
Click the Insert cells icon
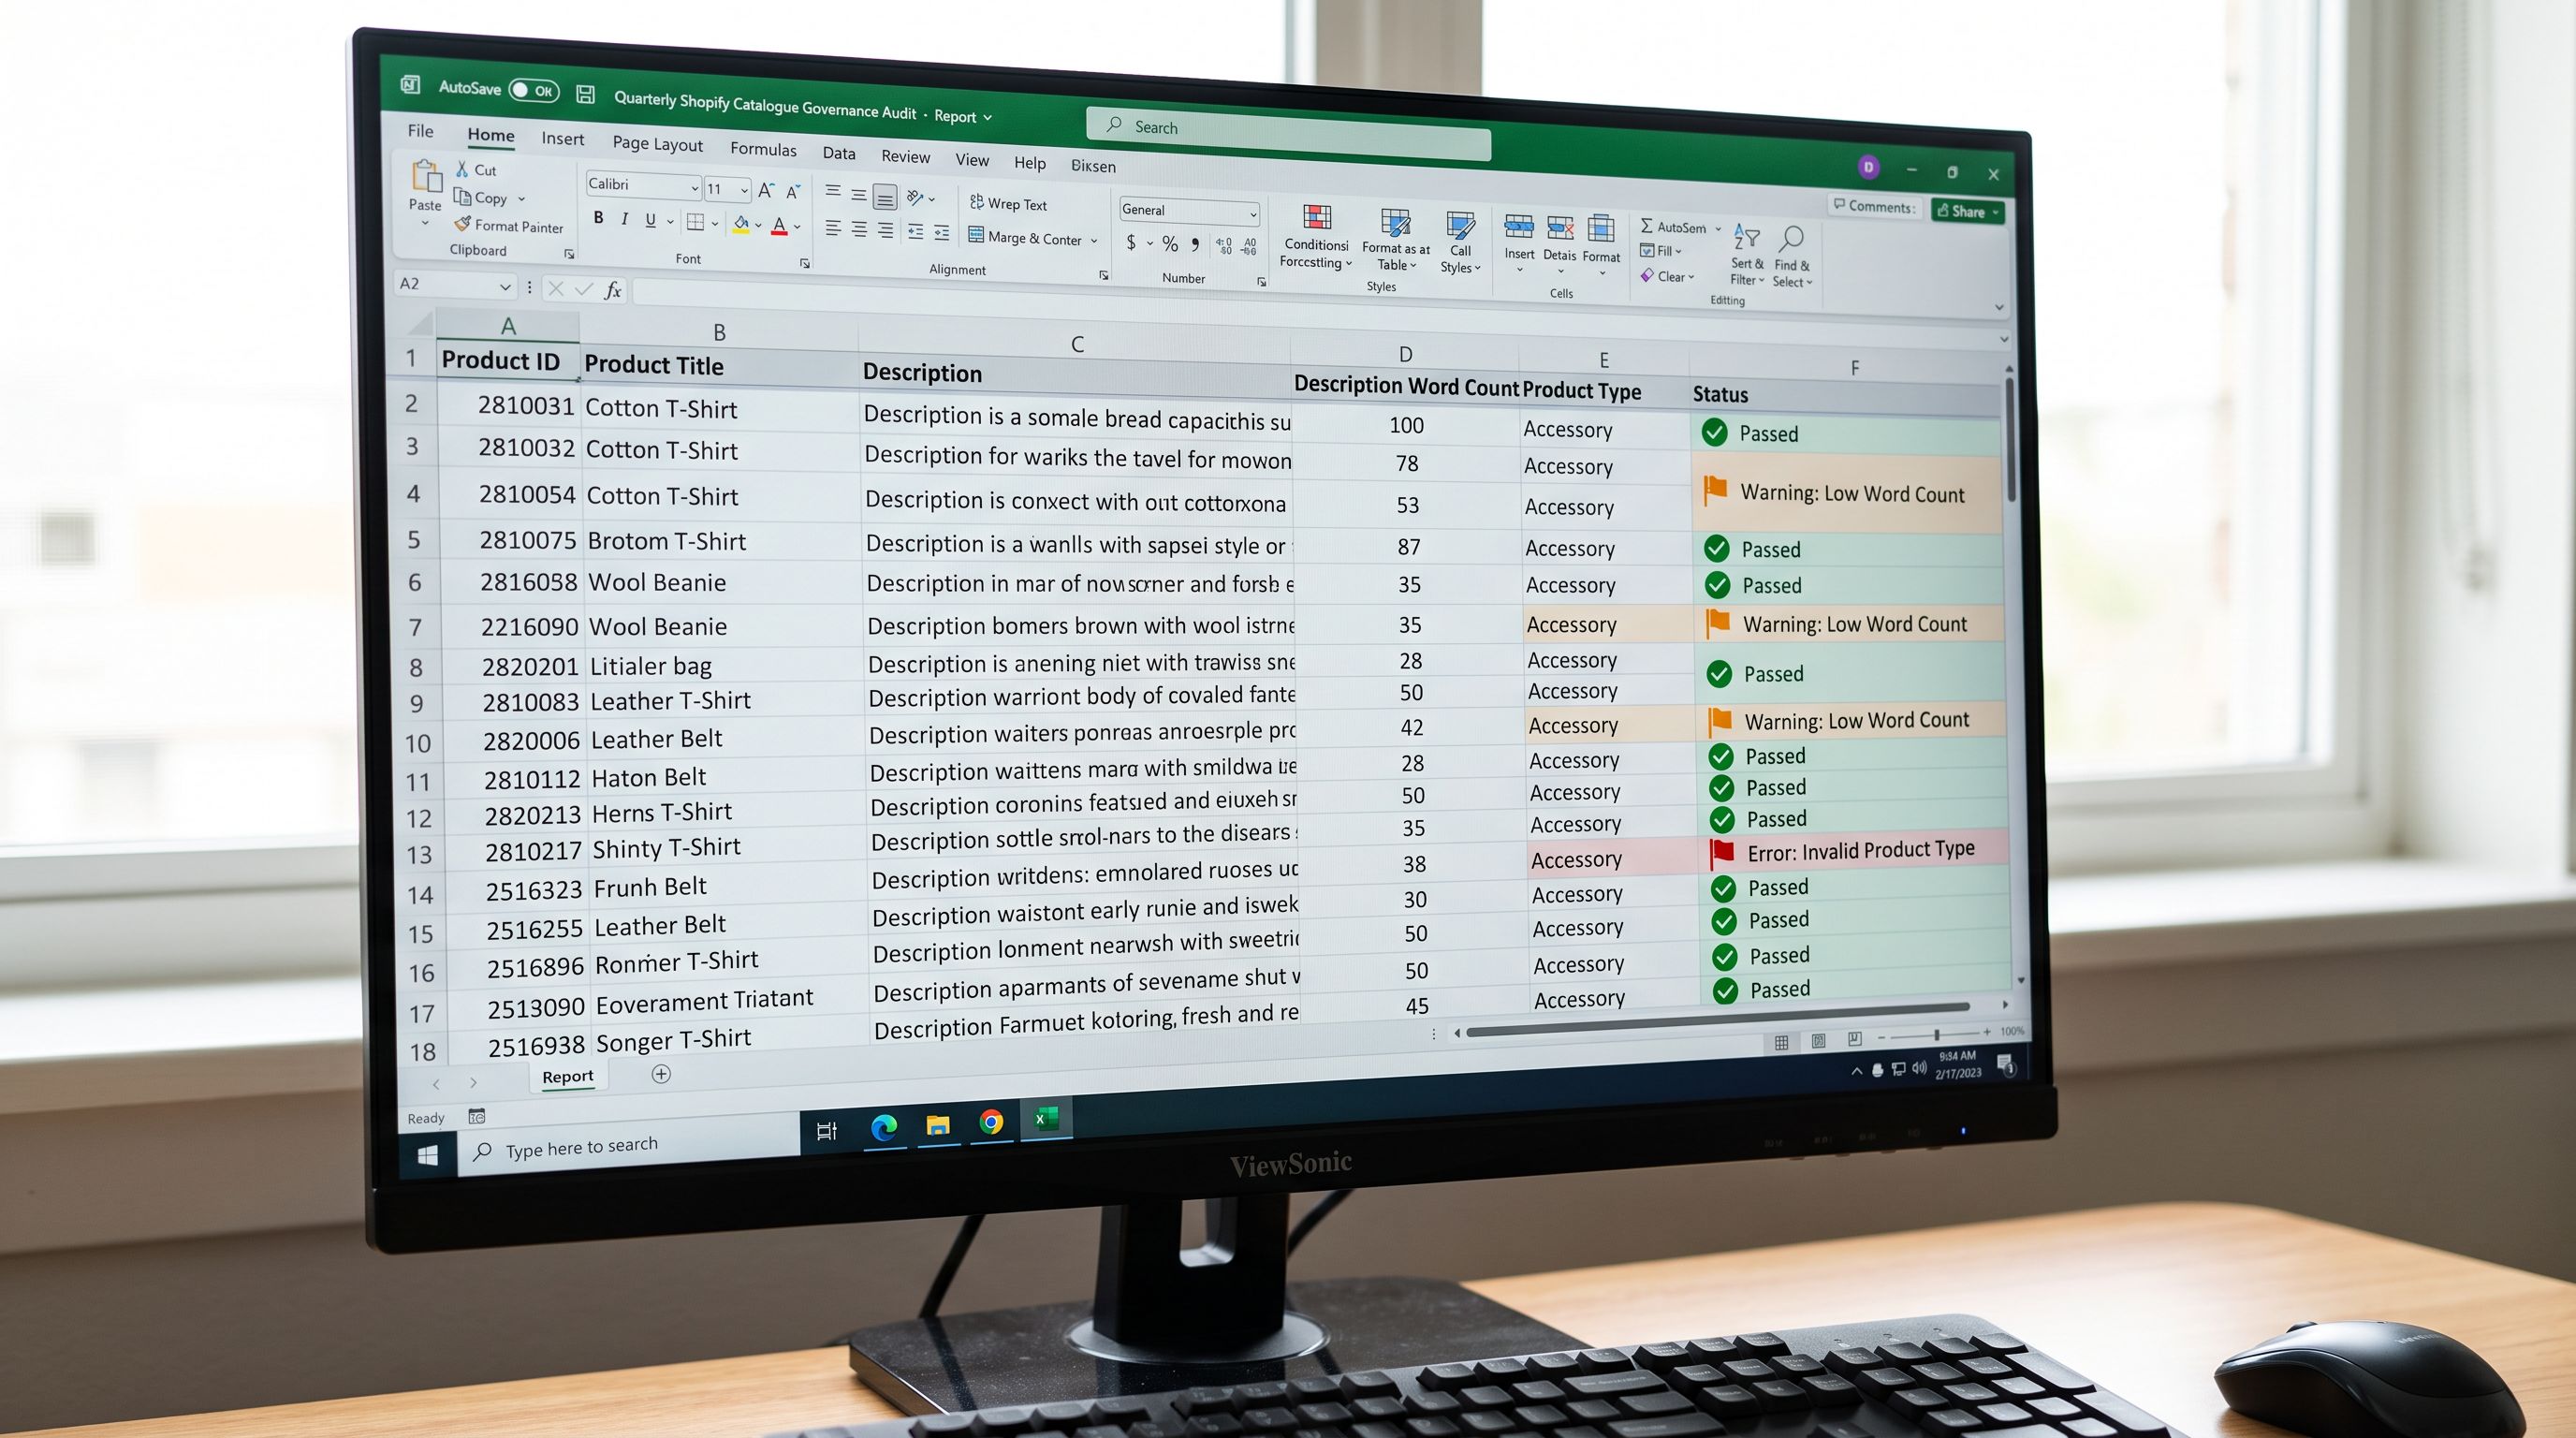click(1519, 228)
